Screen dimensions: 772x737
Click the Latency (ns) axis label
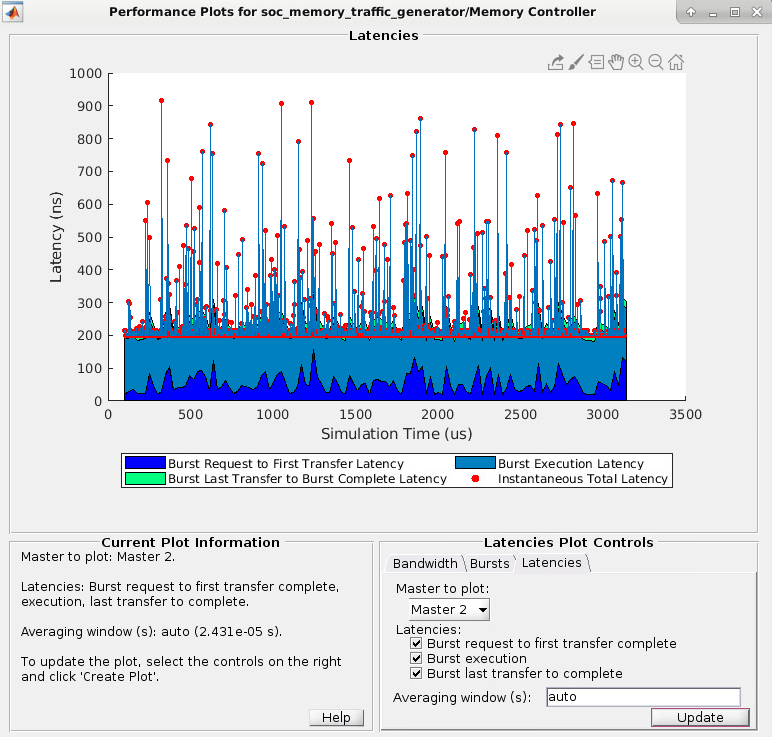56,237
